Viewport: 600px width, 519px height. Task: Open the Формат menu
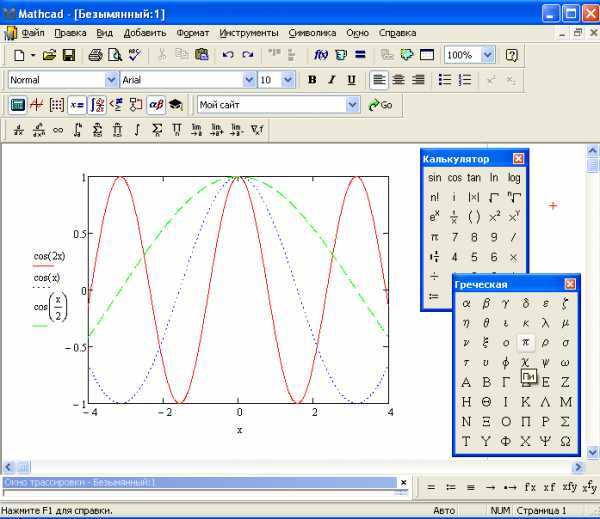point(192,32)
